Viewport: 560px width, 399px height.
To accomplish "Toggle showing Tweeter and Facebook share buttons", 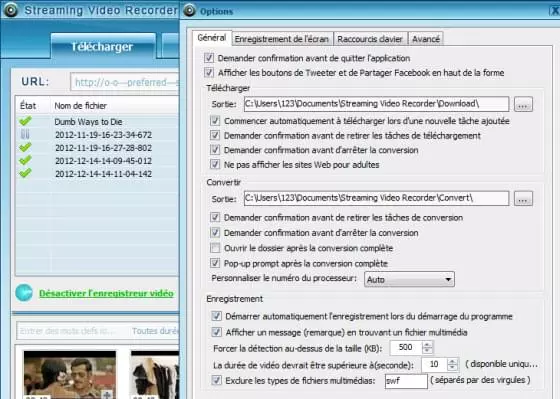I will (209, 73).
